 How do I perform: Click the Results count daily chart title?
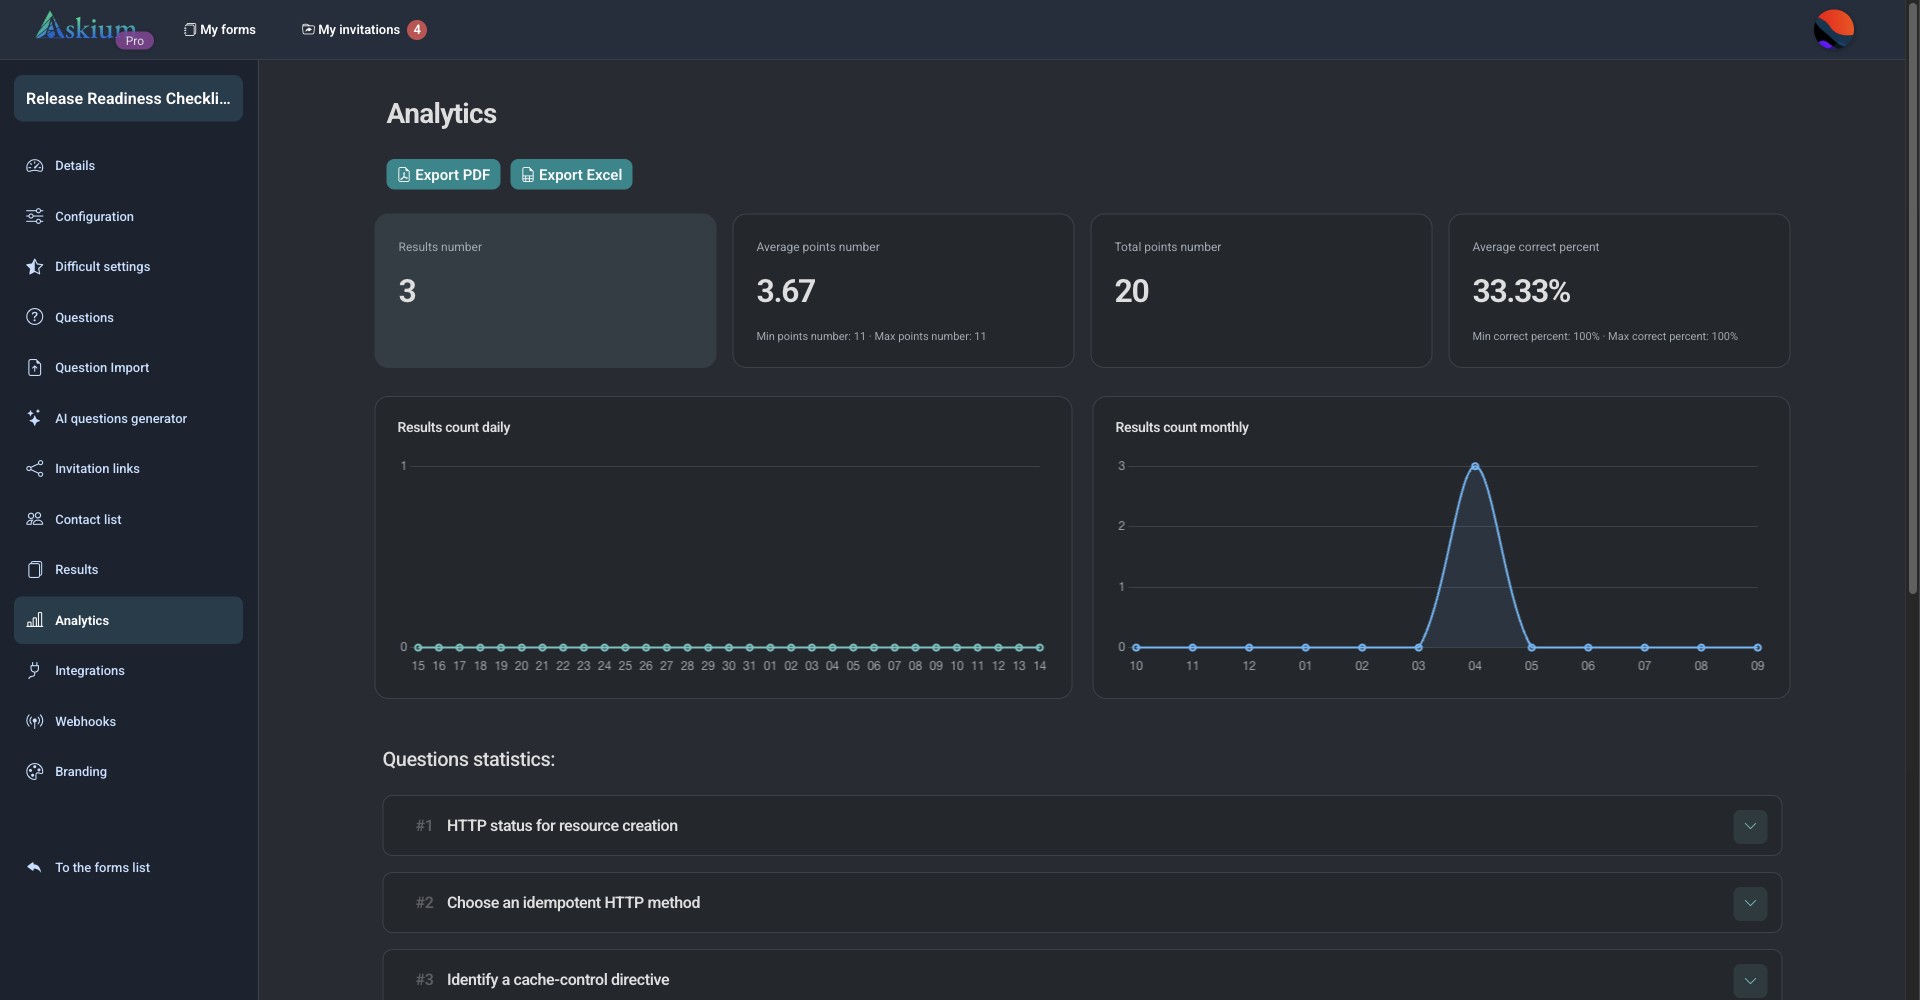coord(454,428)
